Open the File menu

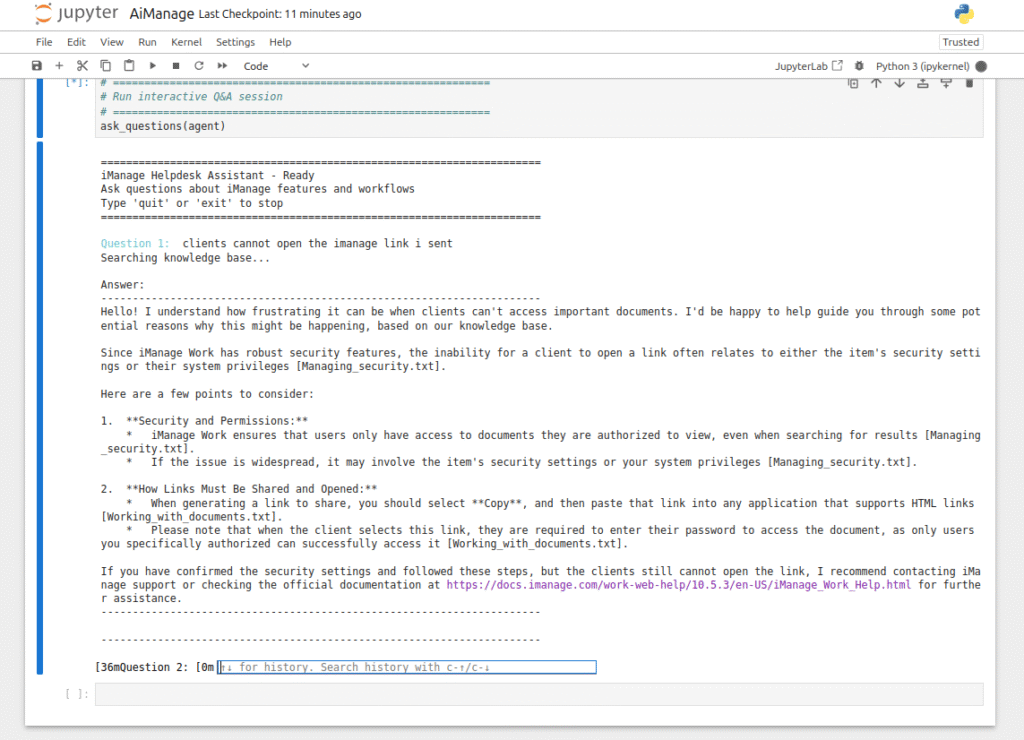[44, 42]
